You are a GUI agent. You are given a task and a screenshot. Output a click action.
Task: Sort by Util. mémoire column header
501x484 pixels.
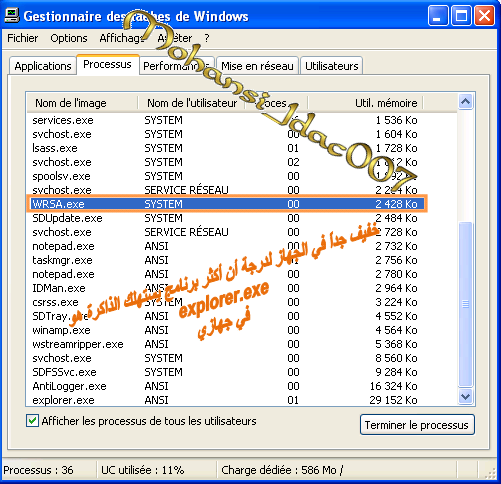365,103
